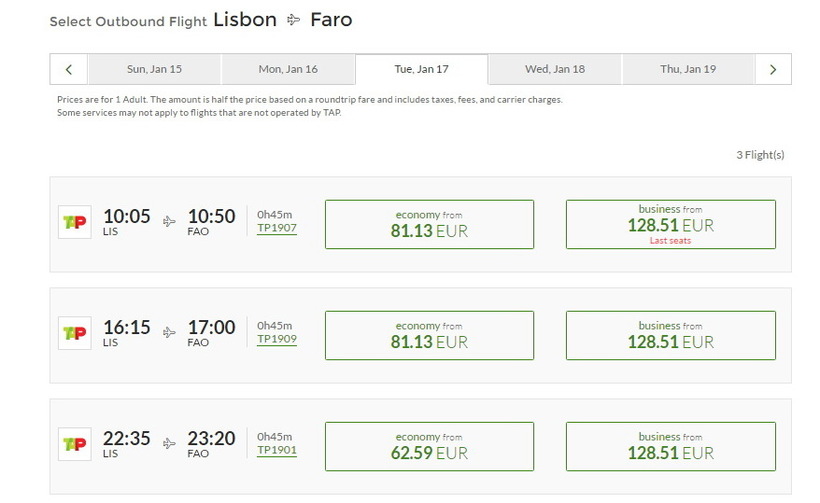Open the Thu, Jan 19 date tab

coord(688,69)
